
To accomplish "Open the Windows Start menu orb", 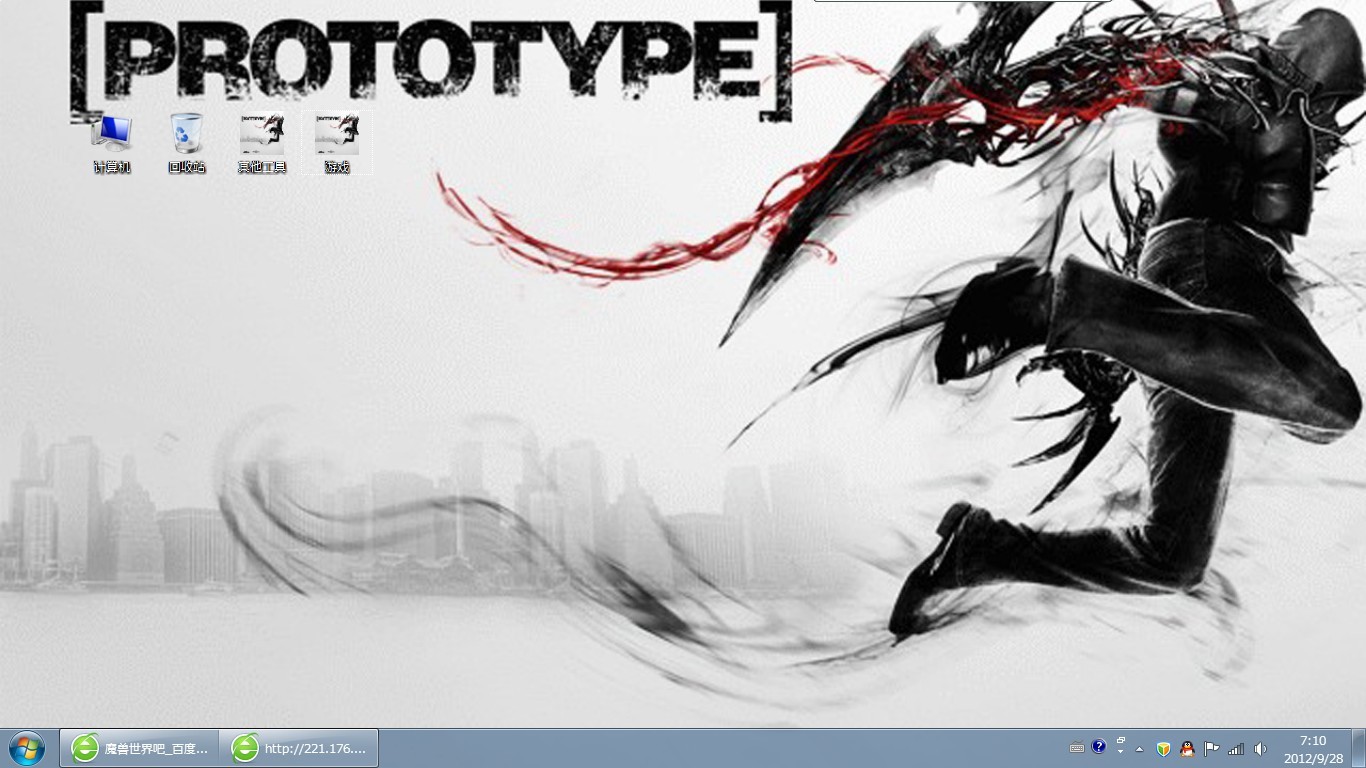I will tap(26, 748).
